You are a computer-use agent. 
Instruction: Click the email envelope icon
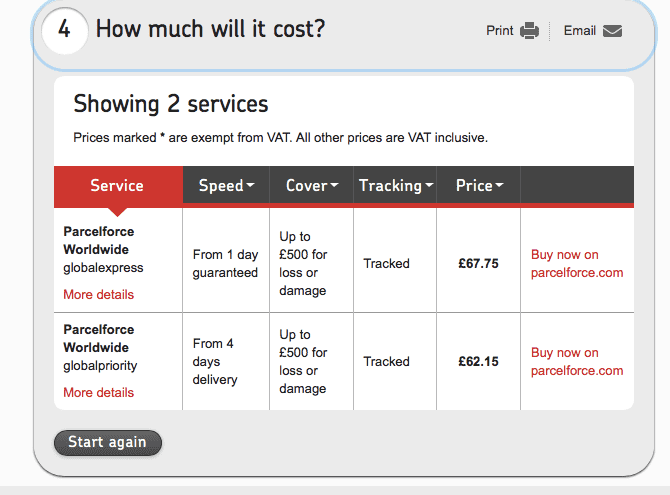pos(612,30)
